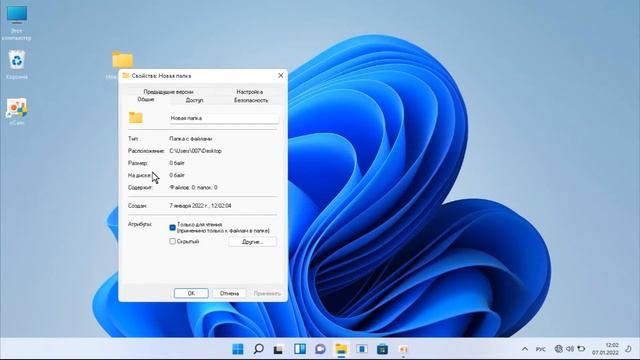Open Chat icon on taskbar
This screenshot has height=360, width=640.
pos(320,349)
